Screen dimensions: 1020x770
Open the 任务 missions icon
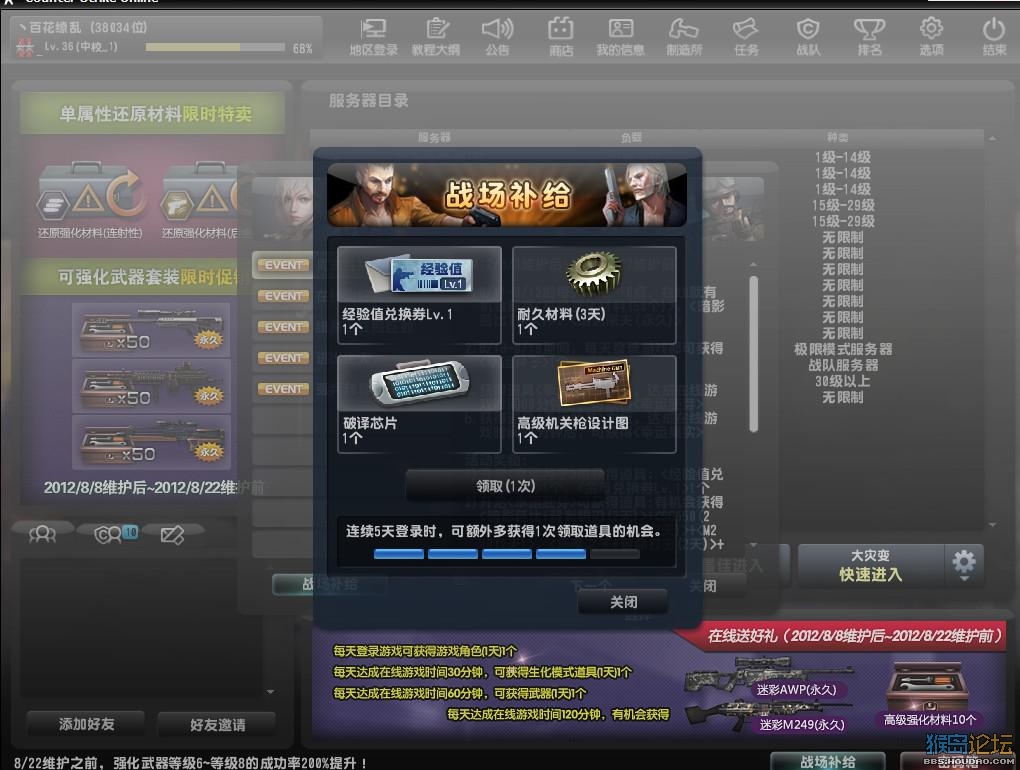[745, 36]
